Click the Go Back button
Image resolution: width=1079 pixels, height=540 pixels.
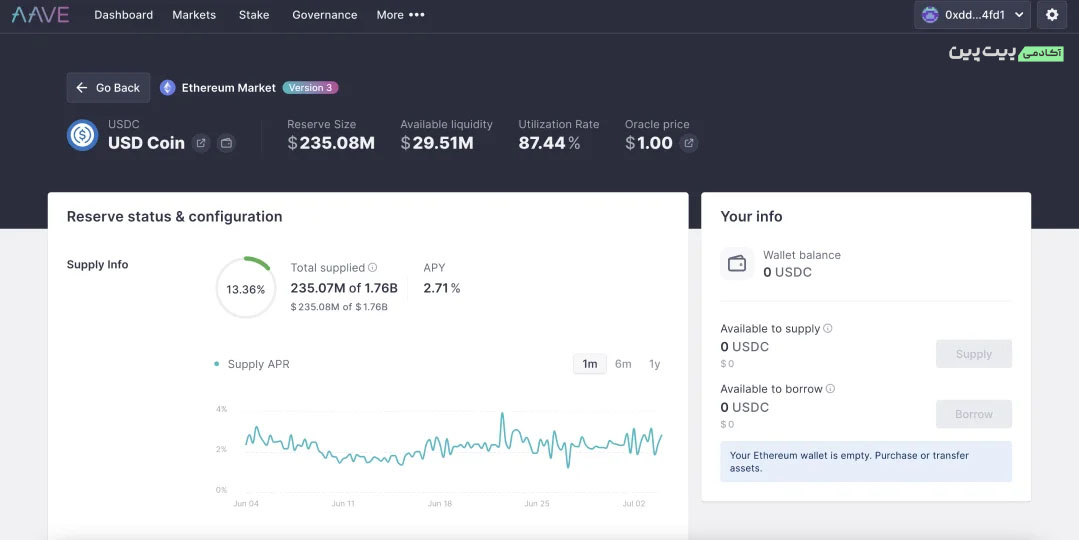(108, 87)
